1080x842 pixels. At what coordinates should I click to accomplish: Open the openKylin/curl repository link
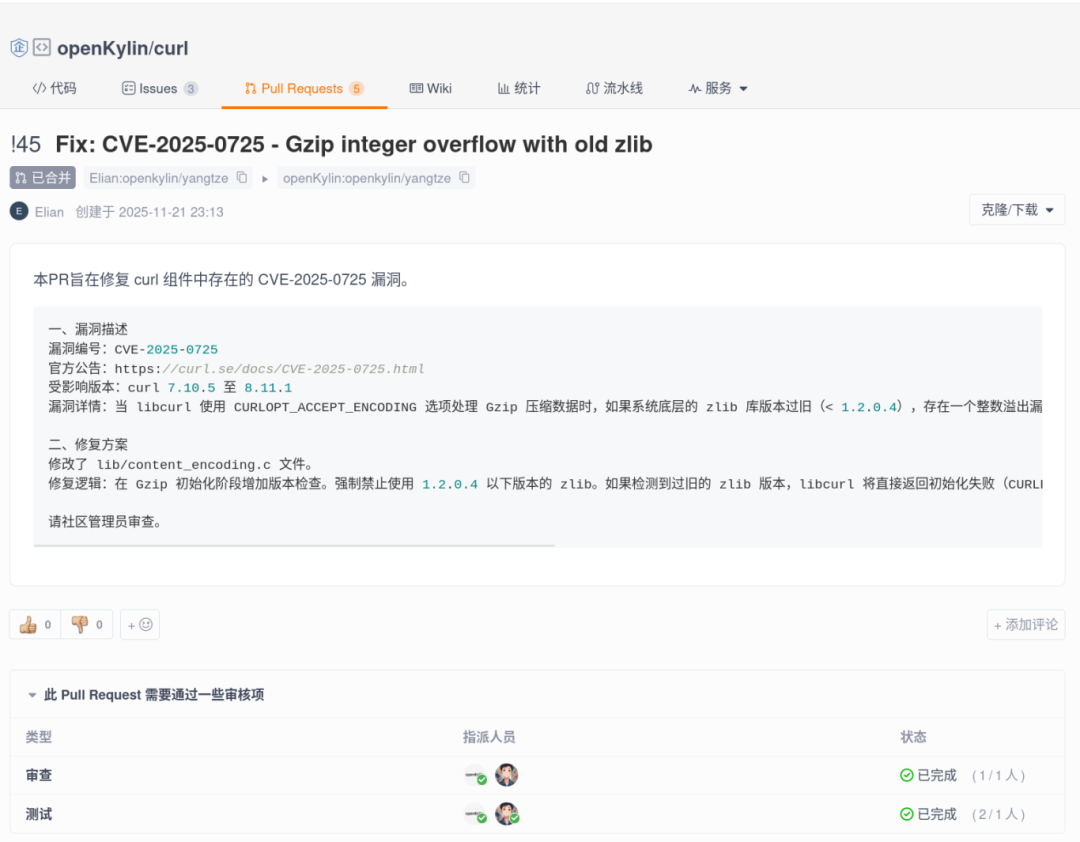pyautogui.click(x=122, y=48)
